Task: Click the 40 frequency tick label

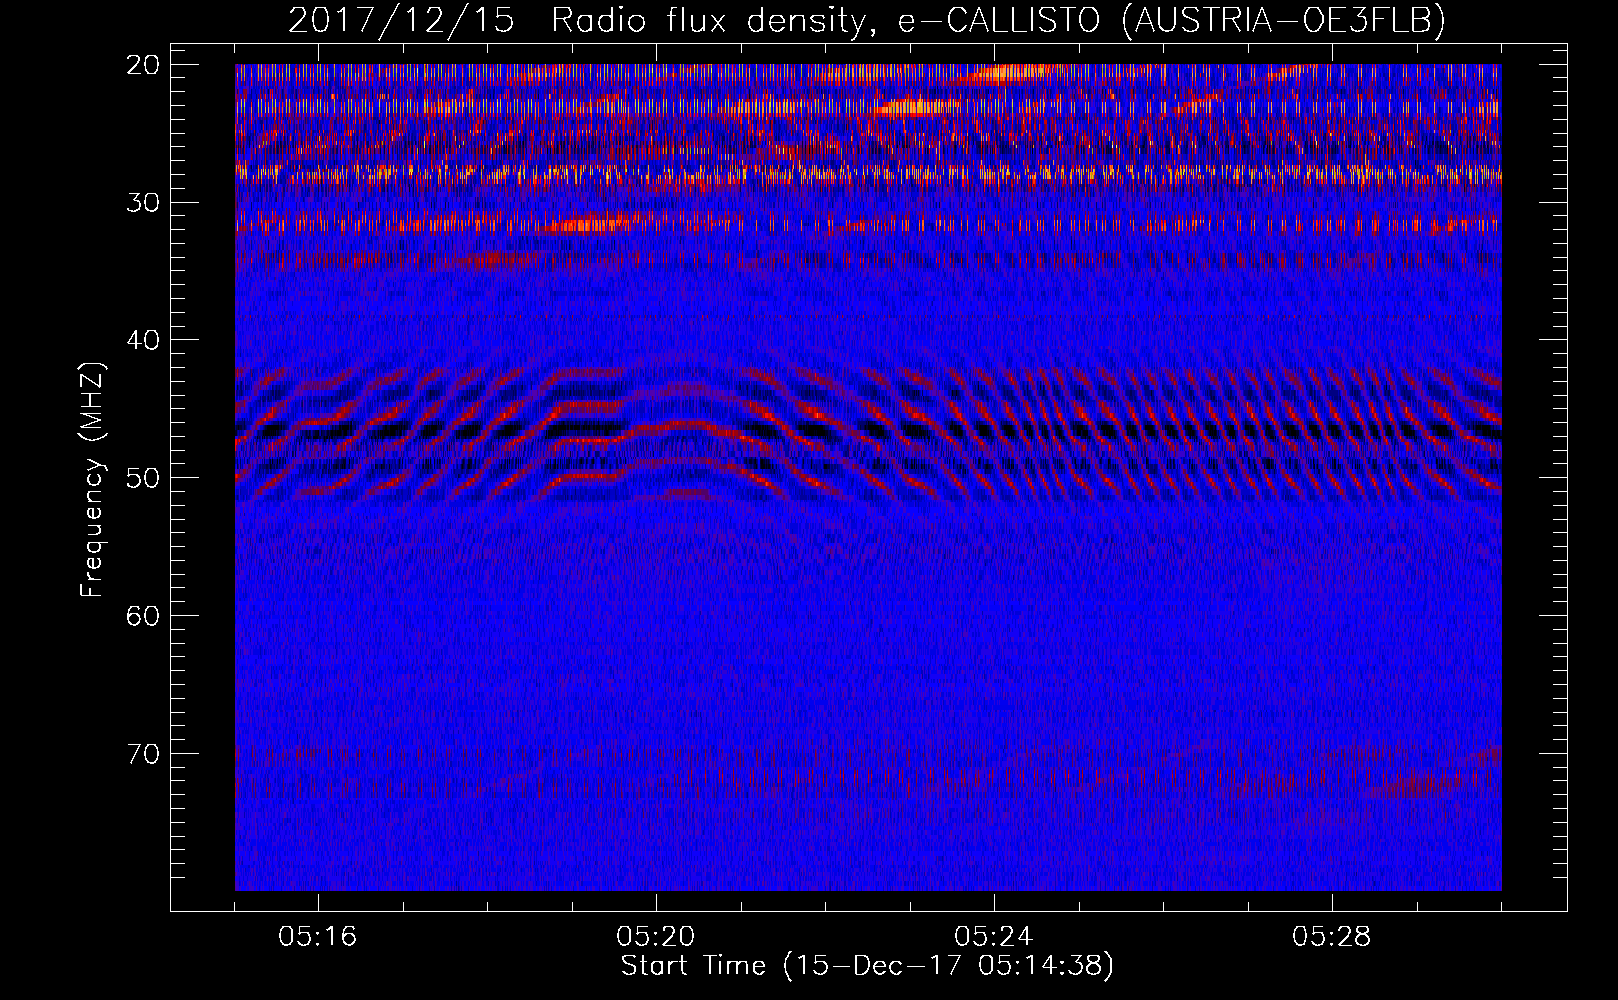Action: tap(144, 340)
